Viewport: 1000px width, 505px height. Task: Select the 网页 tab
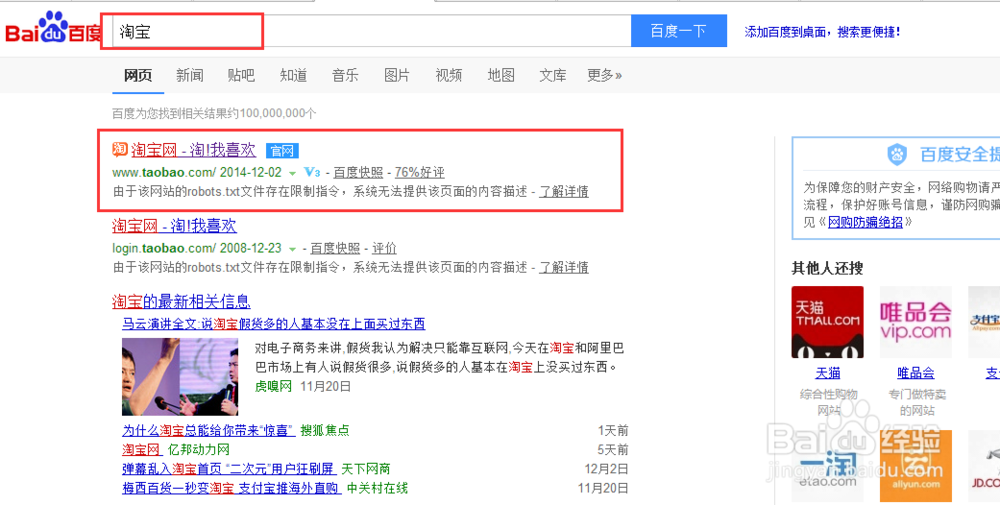138,75
